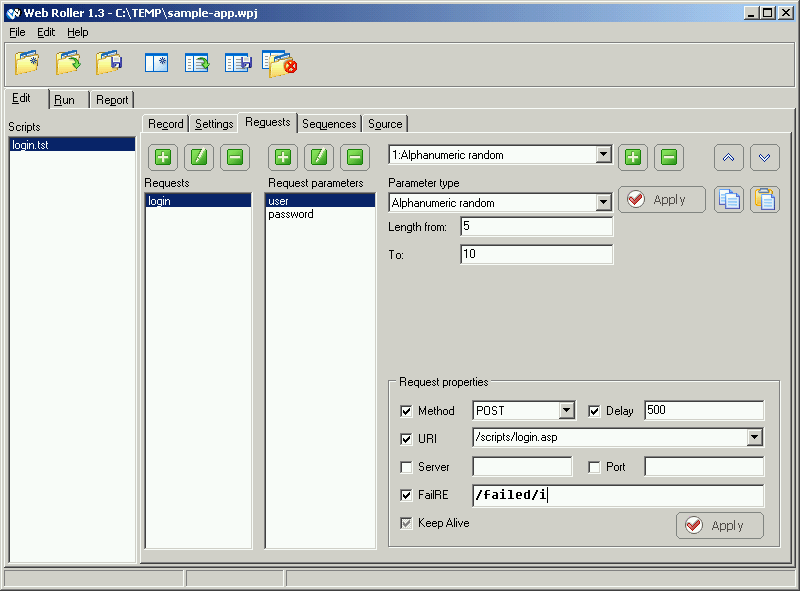Enable the Port checkbox
This screenshot has height=591, width=800.
pyautogui.click(x=594, y=467)
